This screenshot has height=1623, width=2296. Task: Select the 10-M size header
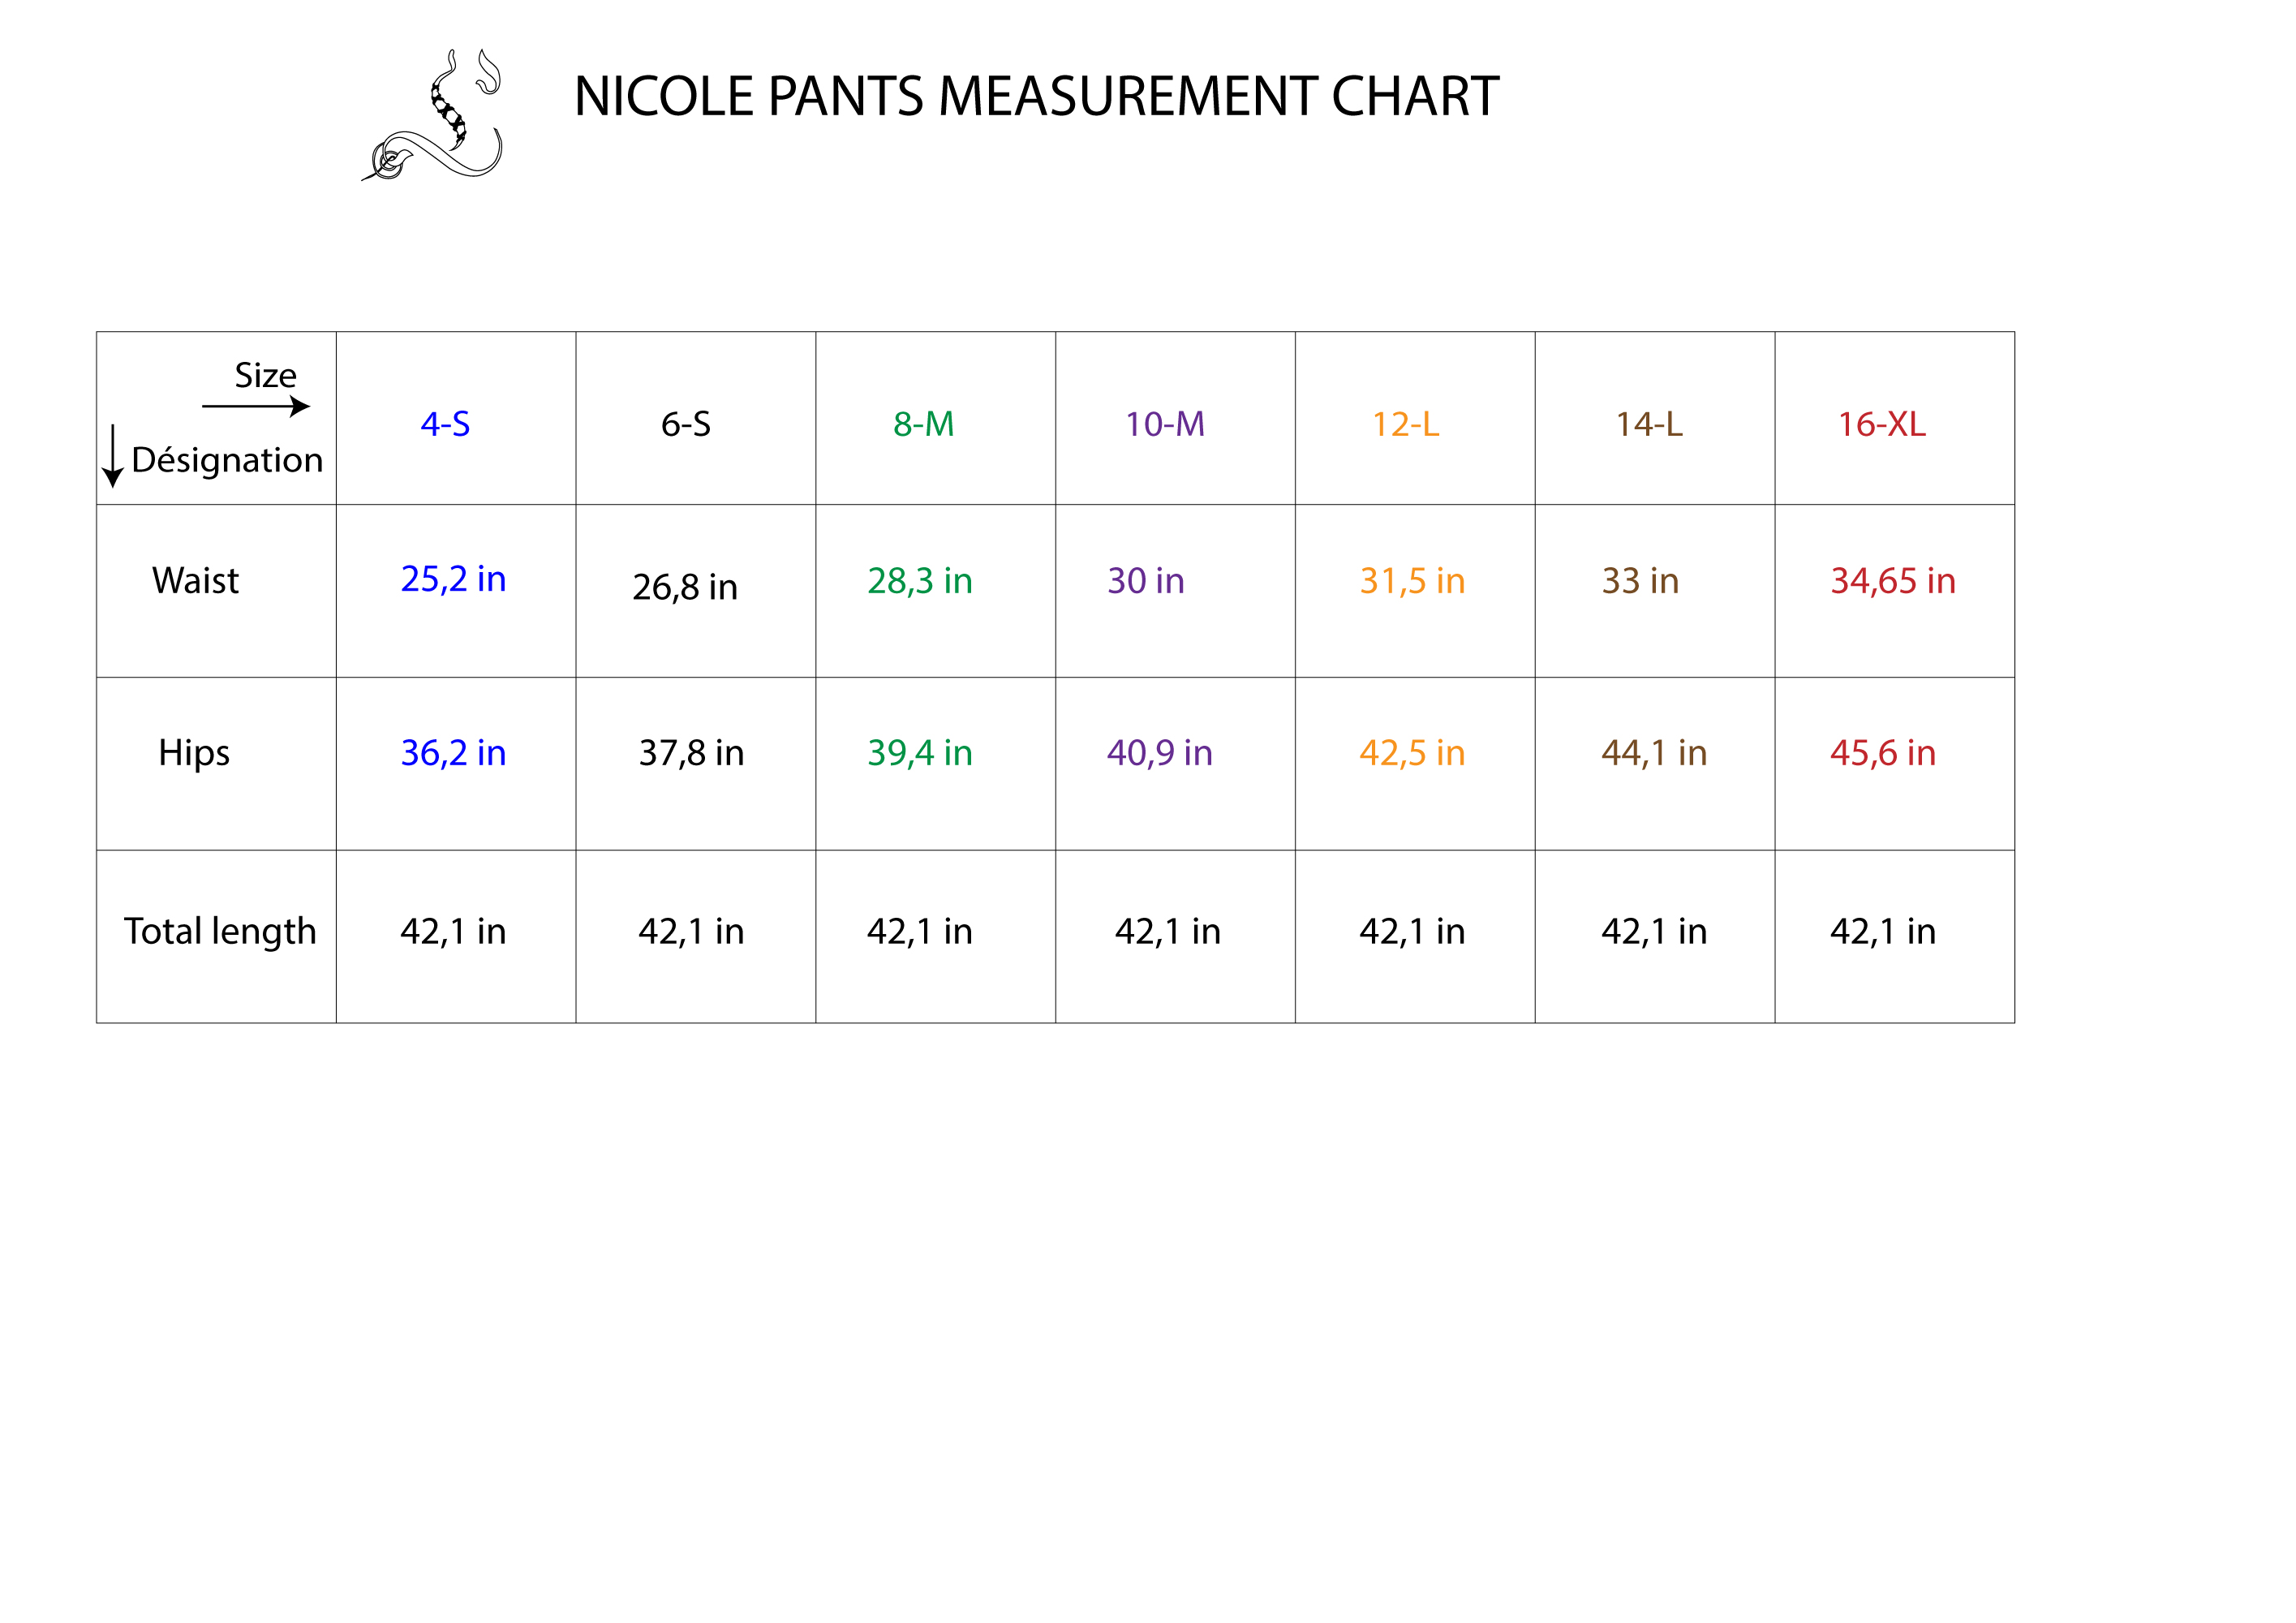click(1165, 424)
